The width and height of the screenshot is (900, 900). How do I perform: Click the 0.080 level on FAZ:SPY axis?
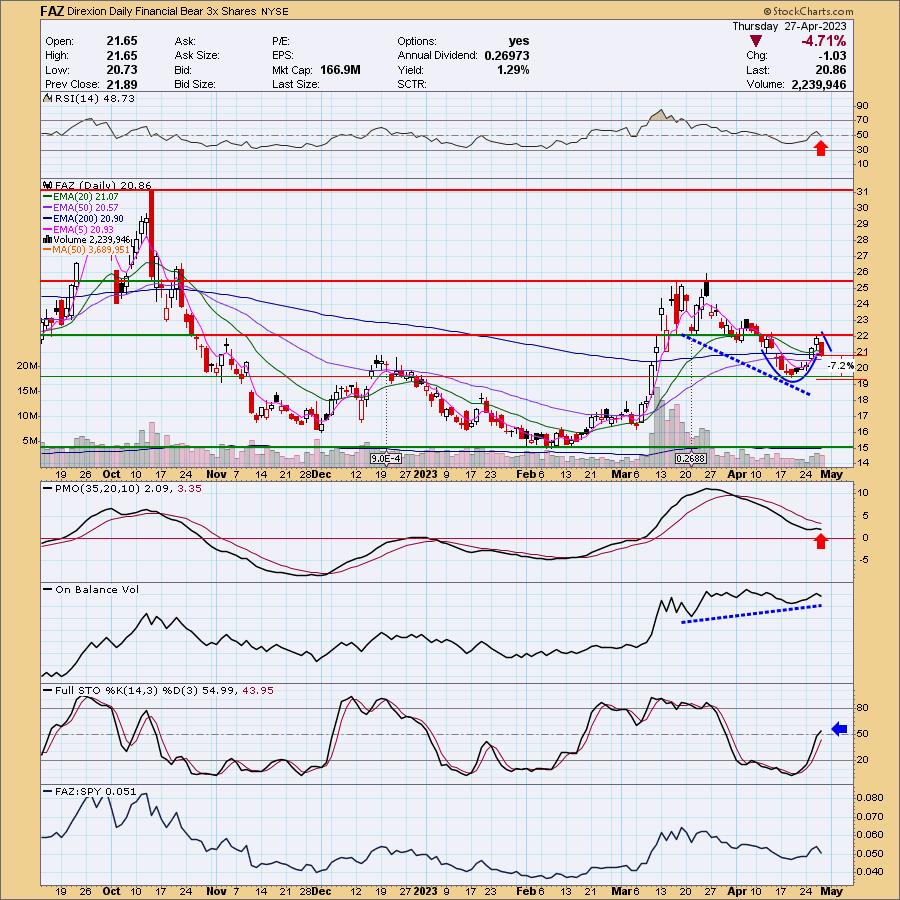[x=870, y=798]
